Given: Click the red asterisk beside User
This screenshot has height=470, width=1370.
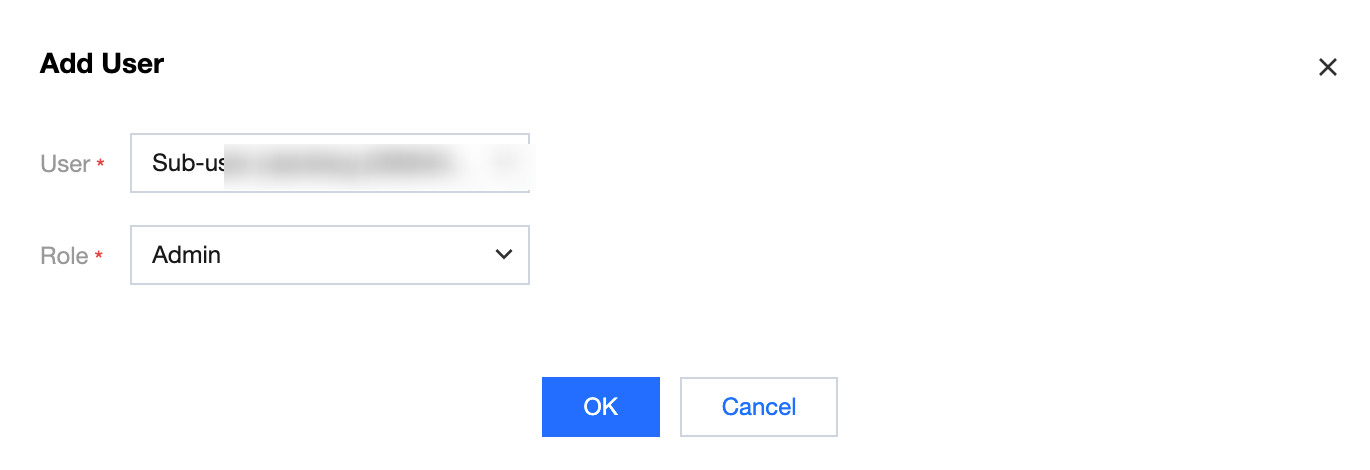Looking at the screenshot, I should pyautogui.click(x=100, y=165).
